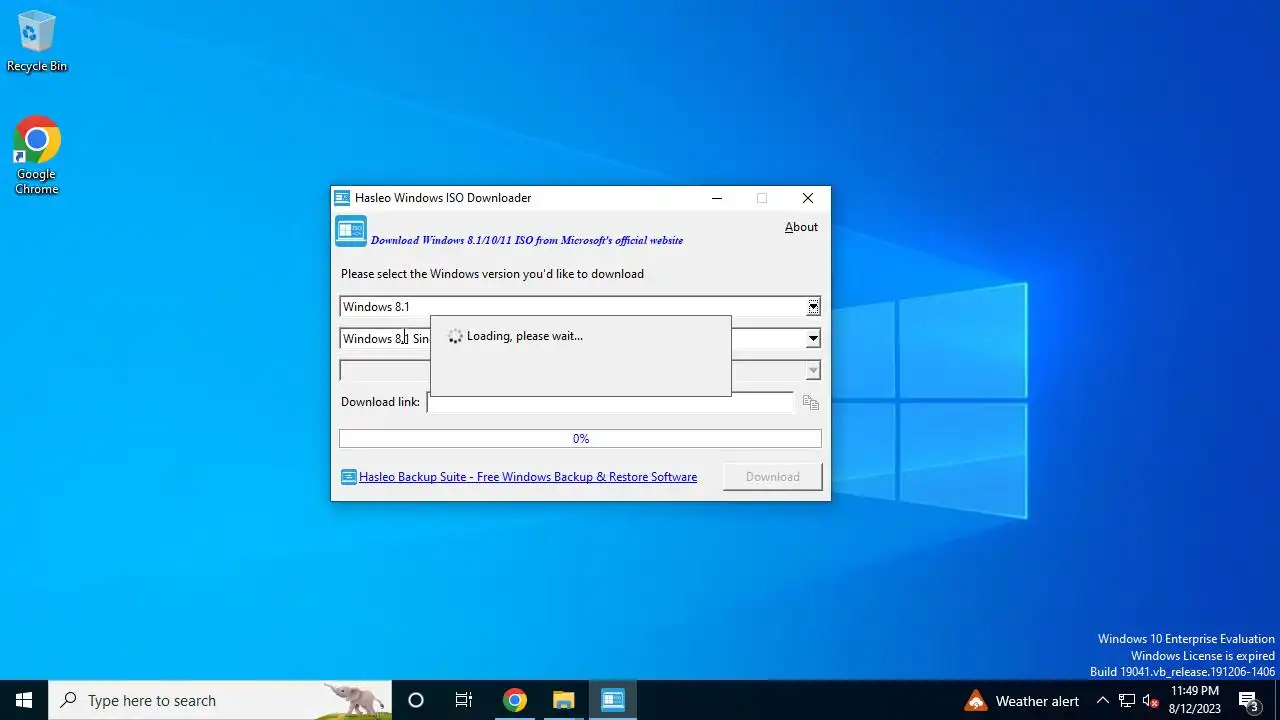Click the Cortana circle icon

(416, 700)
